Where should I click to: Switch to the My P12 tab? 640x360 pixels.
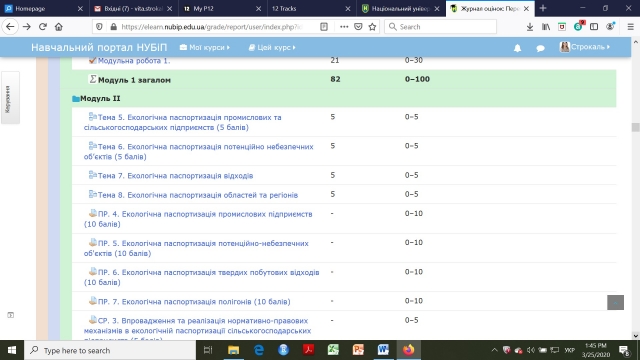click(221, 8)
